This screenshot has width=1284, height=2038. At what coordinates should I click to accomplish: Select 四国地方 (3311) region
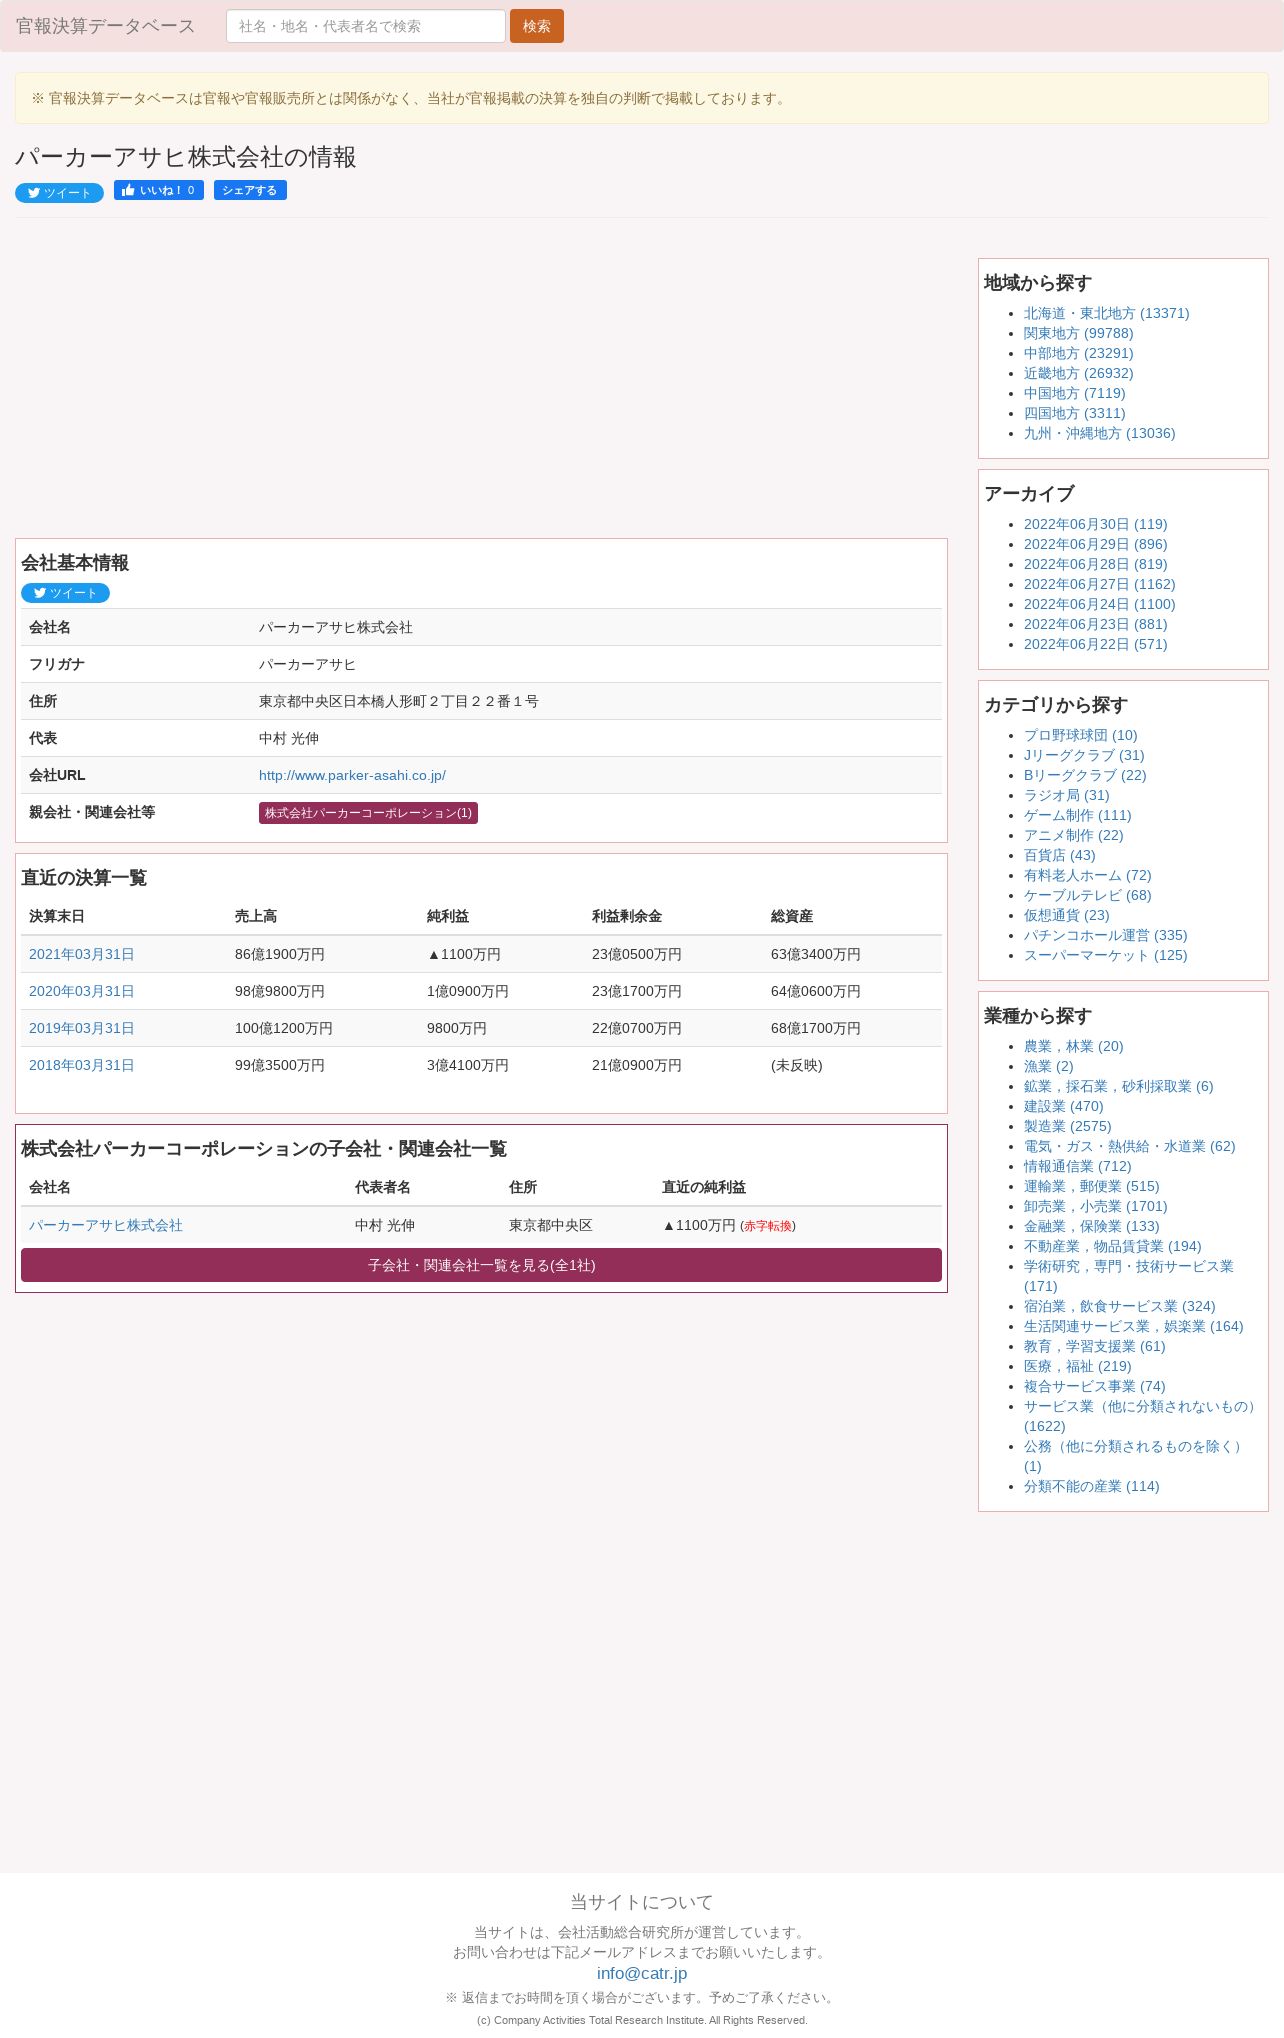pyautogui.click(x=1074, y=413)
